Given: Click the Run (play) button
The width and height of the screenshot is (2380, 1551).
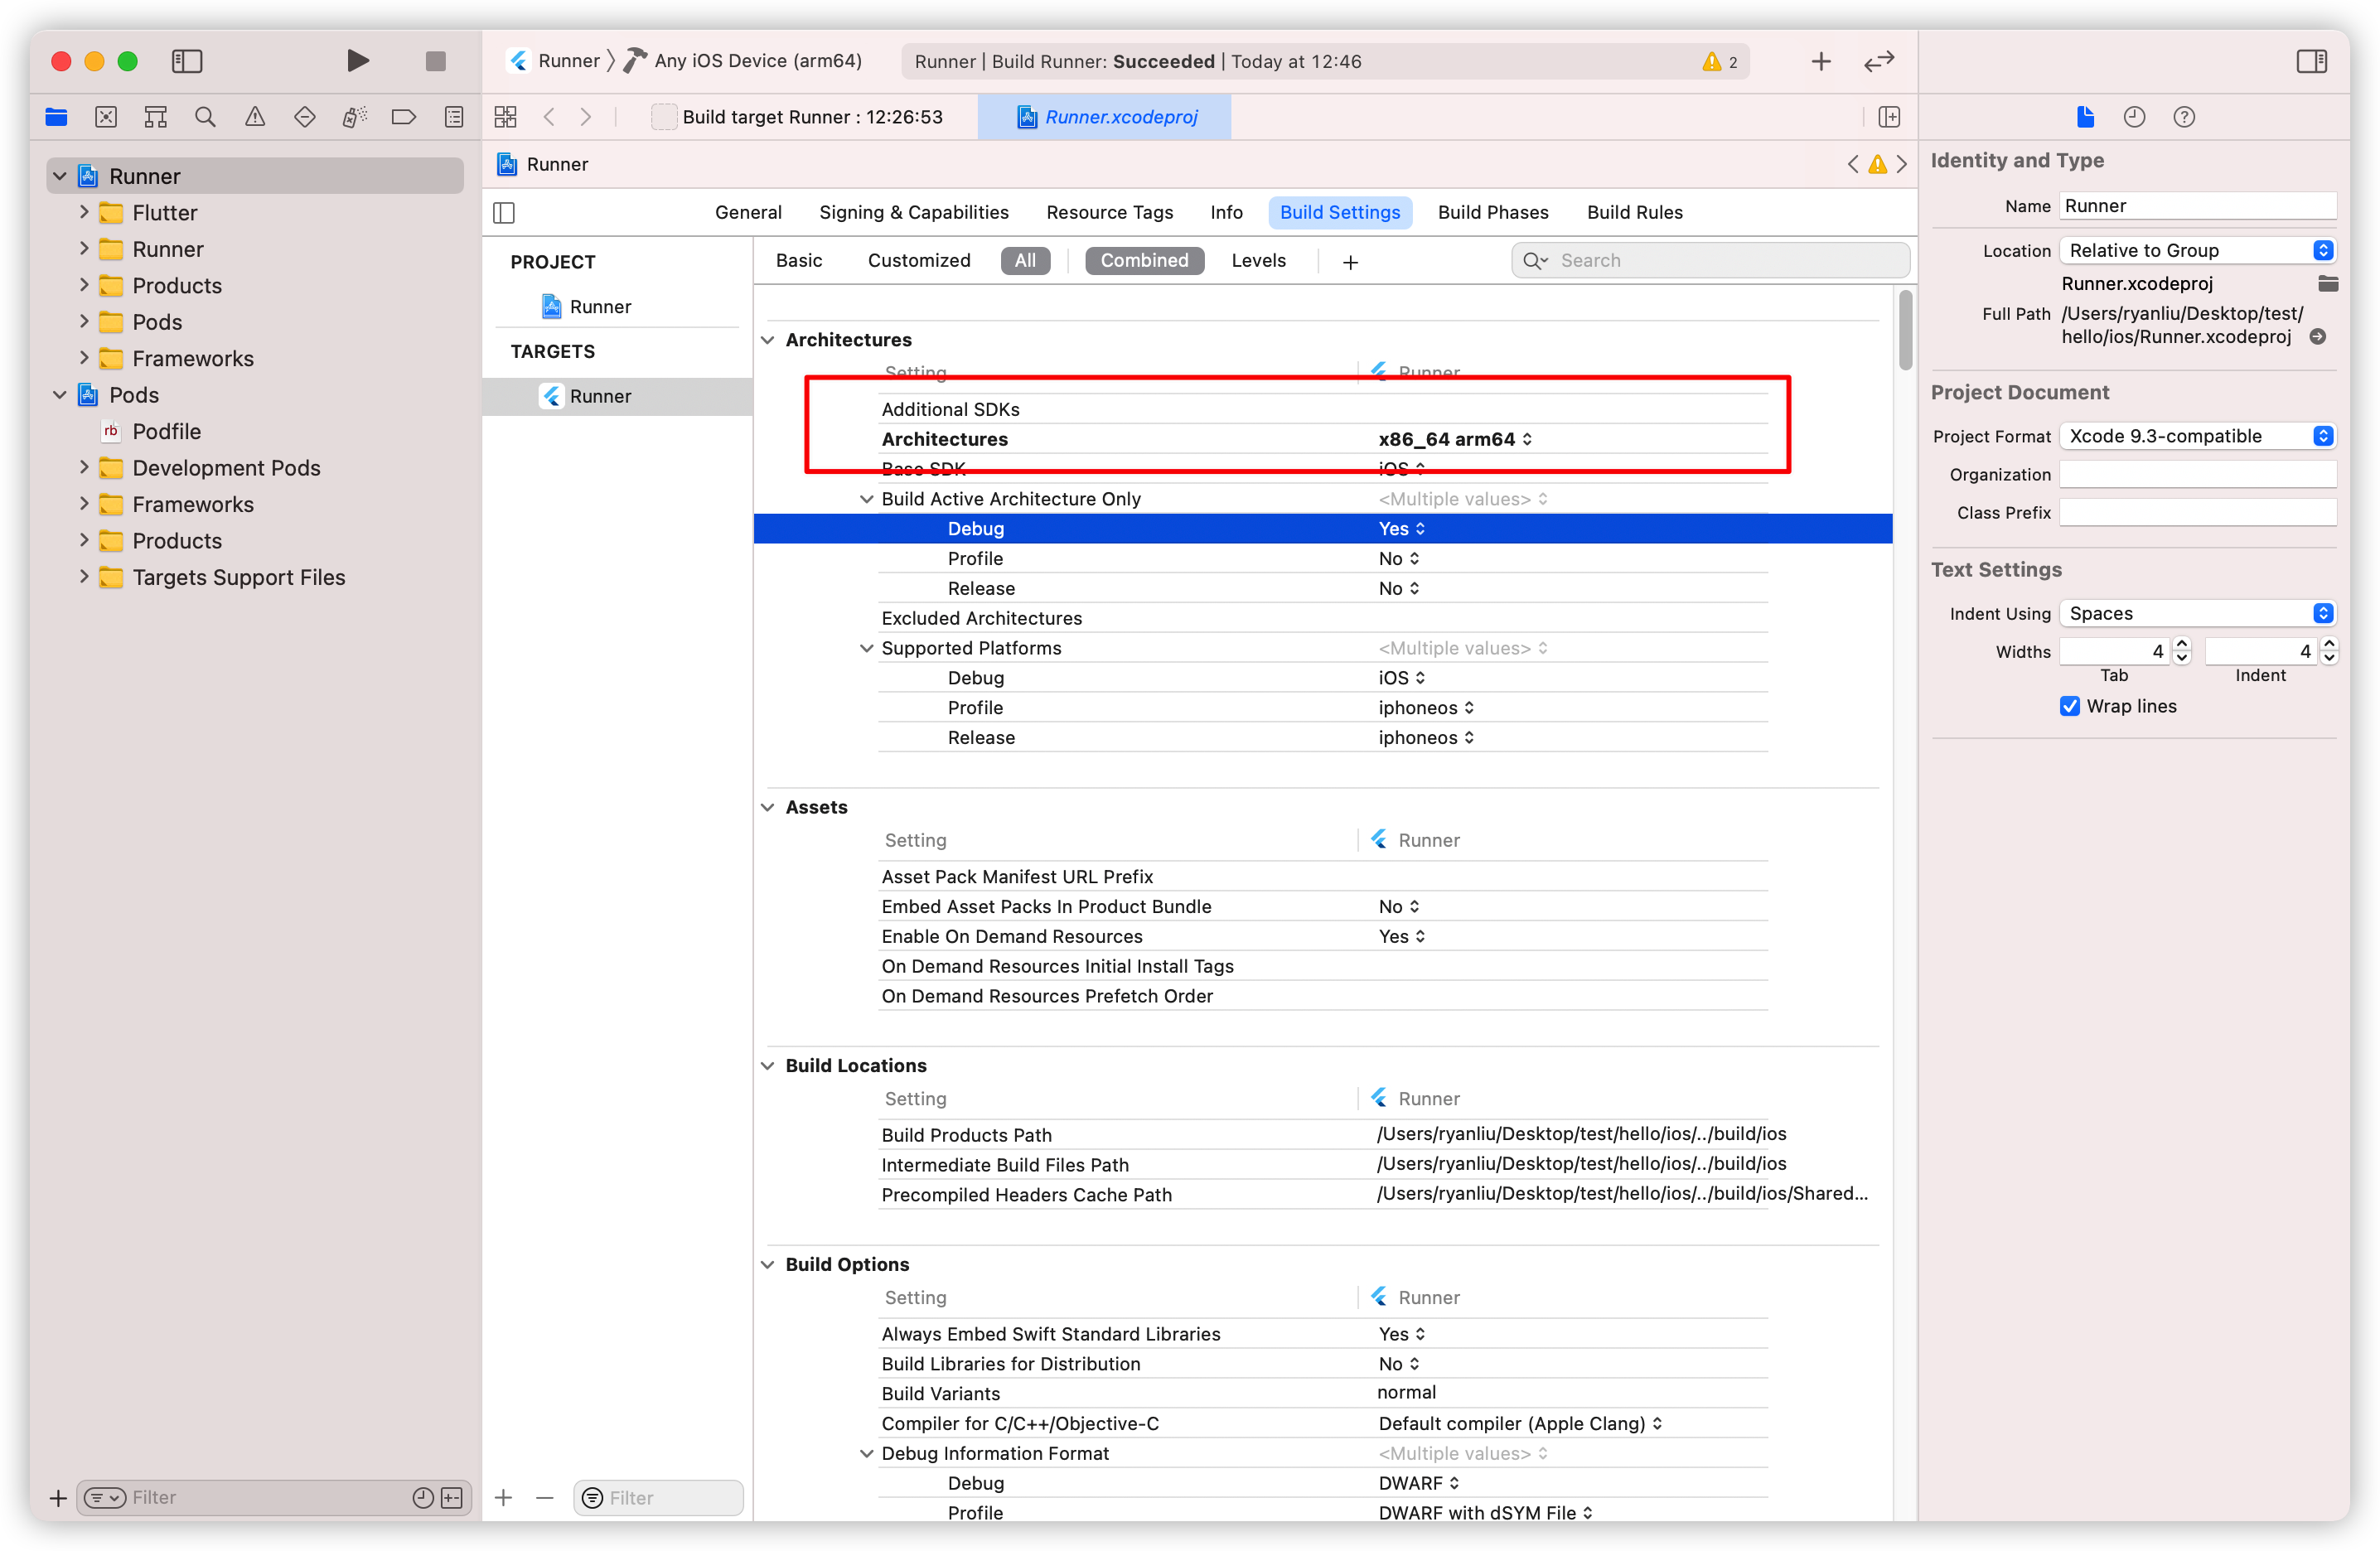Looking at the screenshot, I should (357, 61).
